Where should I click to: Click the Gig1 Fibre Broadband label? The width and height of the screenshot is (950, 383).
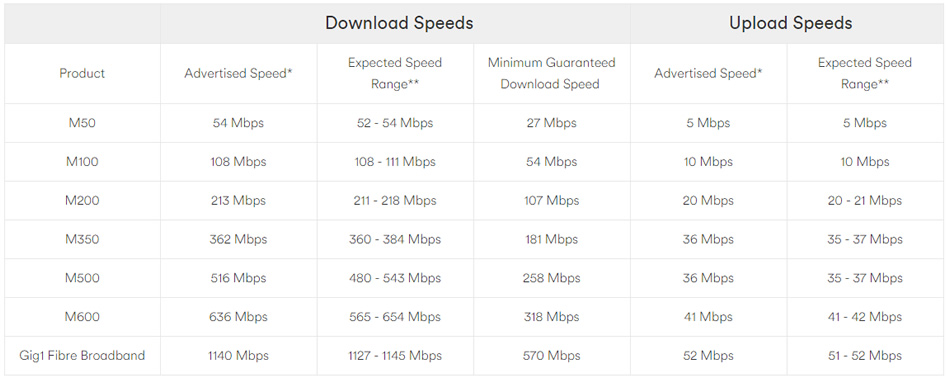click(82, 356)
